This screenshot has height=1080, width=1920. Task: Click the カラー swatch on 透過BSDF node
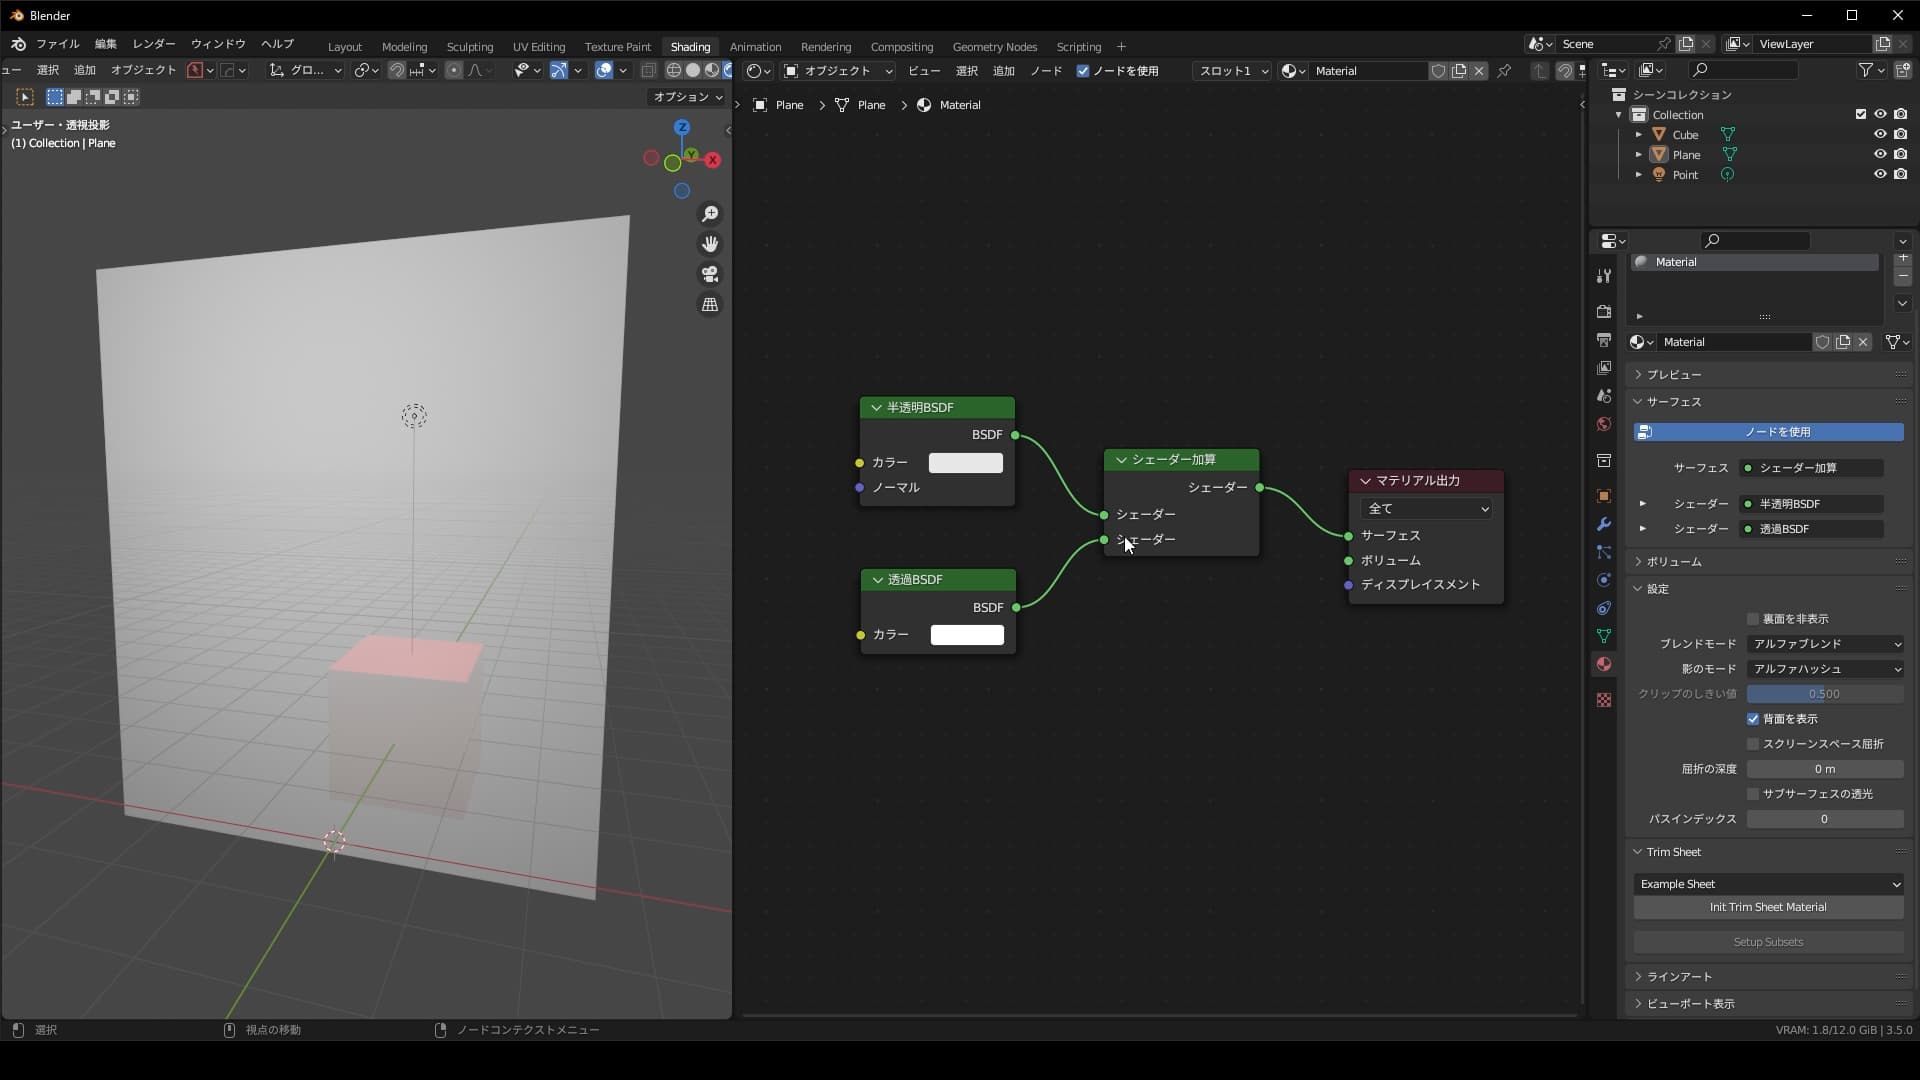[x=966, y=634]
